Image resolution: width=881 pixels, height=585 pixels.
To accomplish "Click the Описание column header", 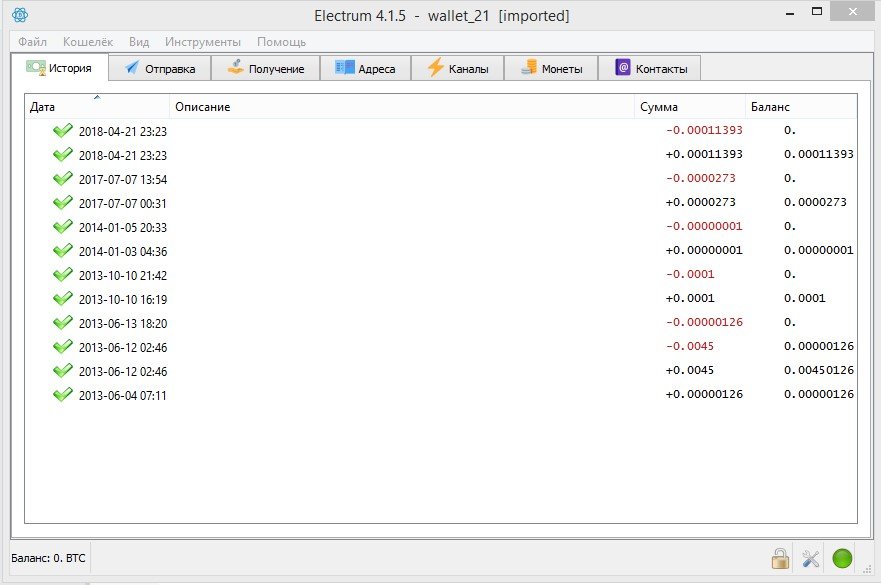I will tap(402, 107).
